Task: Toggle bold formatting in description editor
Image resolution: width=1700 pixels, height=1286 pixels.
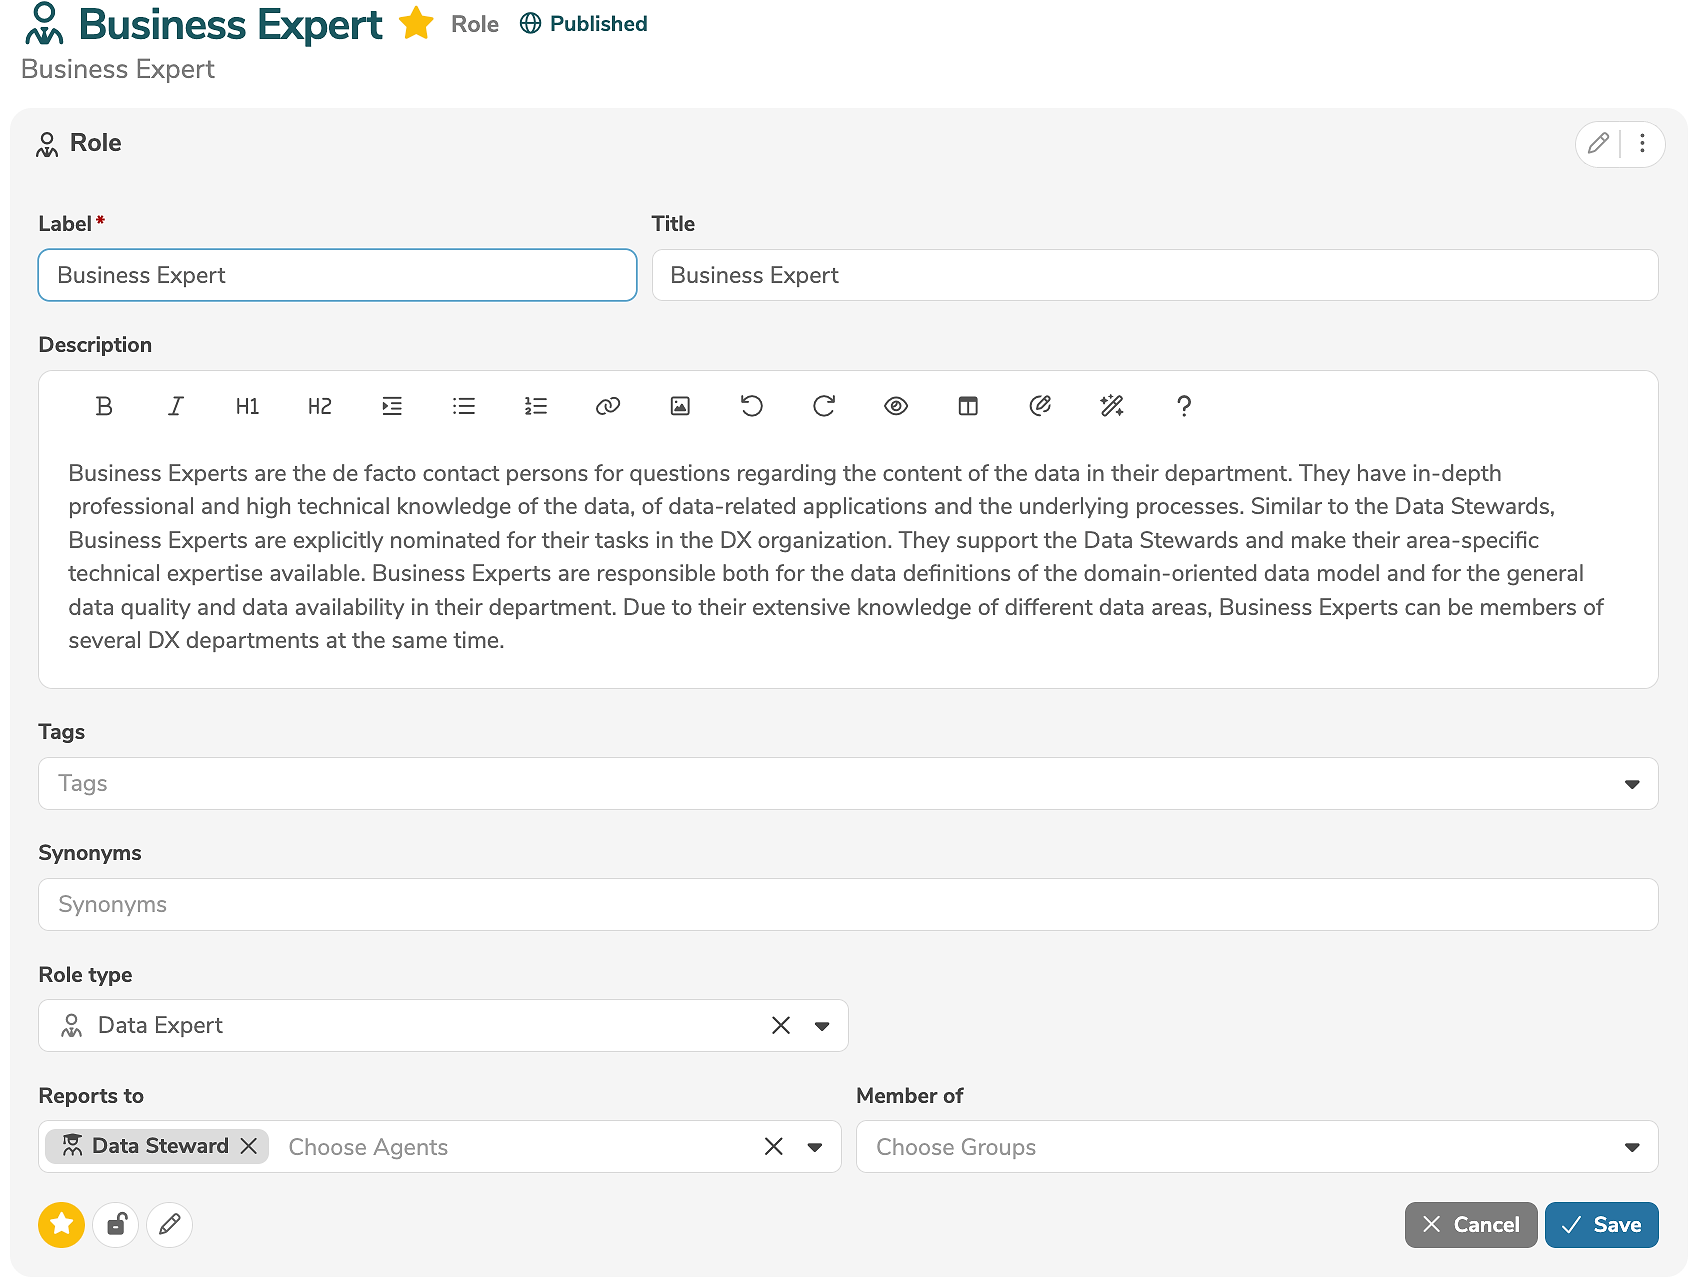Action: (104, 406)
